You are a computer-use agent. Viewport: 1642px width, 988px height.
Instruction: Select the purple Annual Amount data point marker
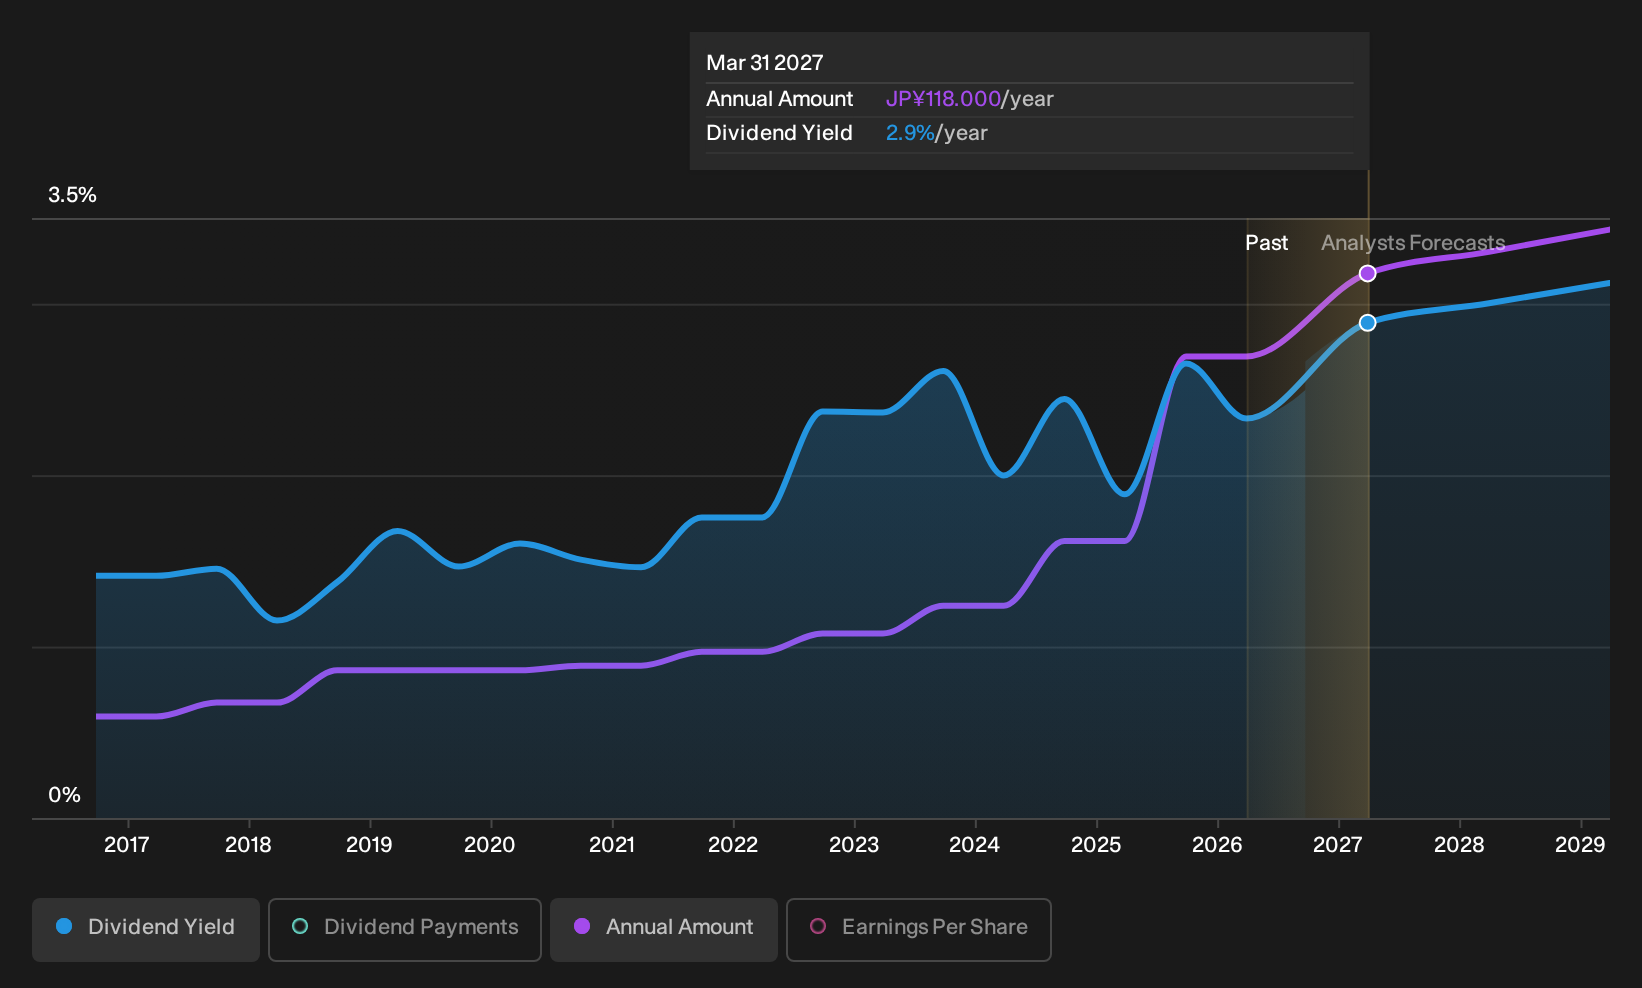pos(1367,273)
